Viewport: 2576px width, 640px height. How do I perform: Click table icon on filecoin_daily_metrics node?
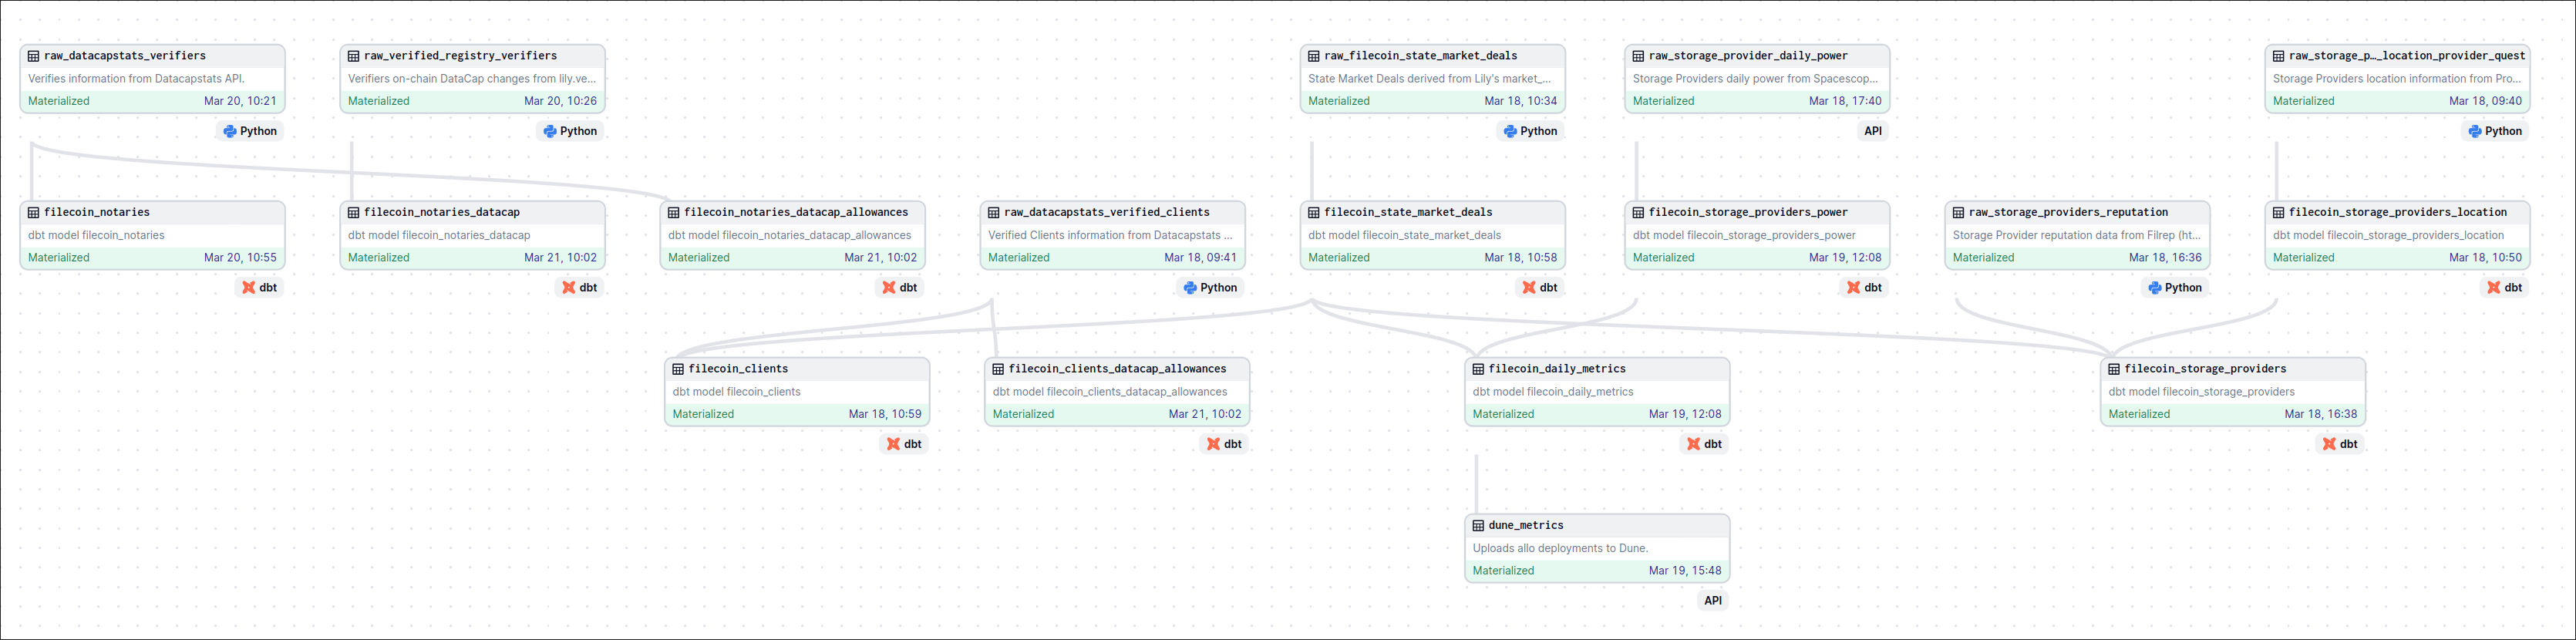[x=1478, y=369]
